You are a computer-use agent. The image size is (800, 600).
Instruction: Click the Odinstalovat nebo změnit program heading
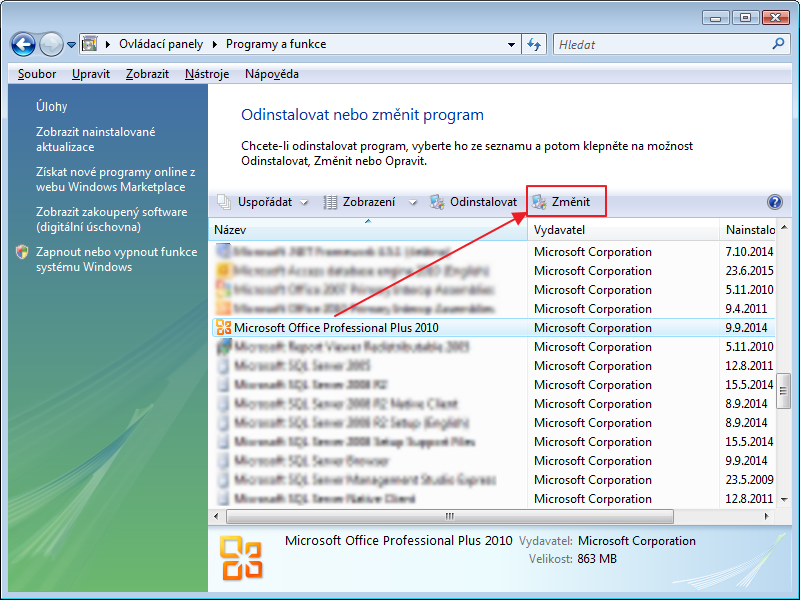[x=362, y=115]
